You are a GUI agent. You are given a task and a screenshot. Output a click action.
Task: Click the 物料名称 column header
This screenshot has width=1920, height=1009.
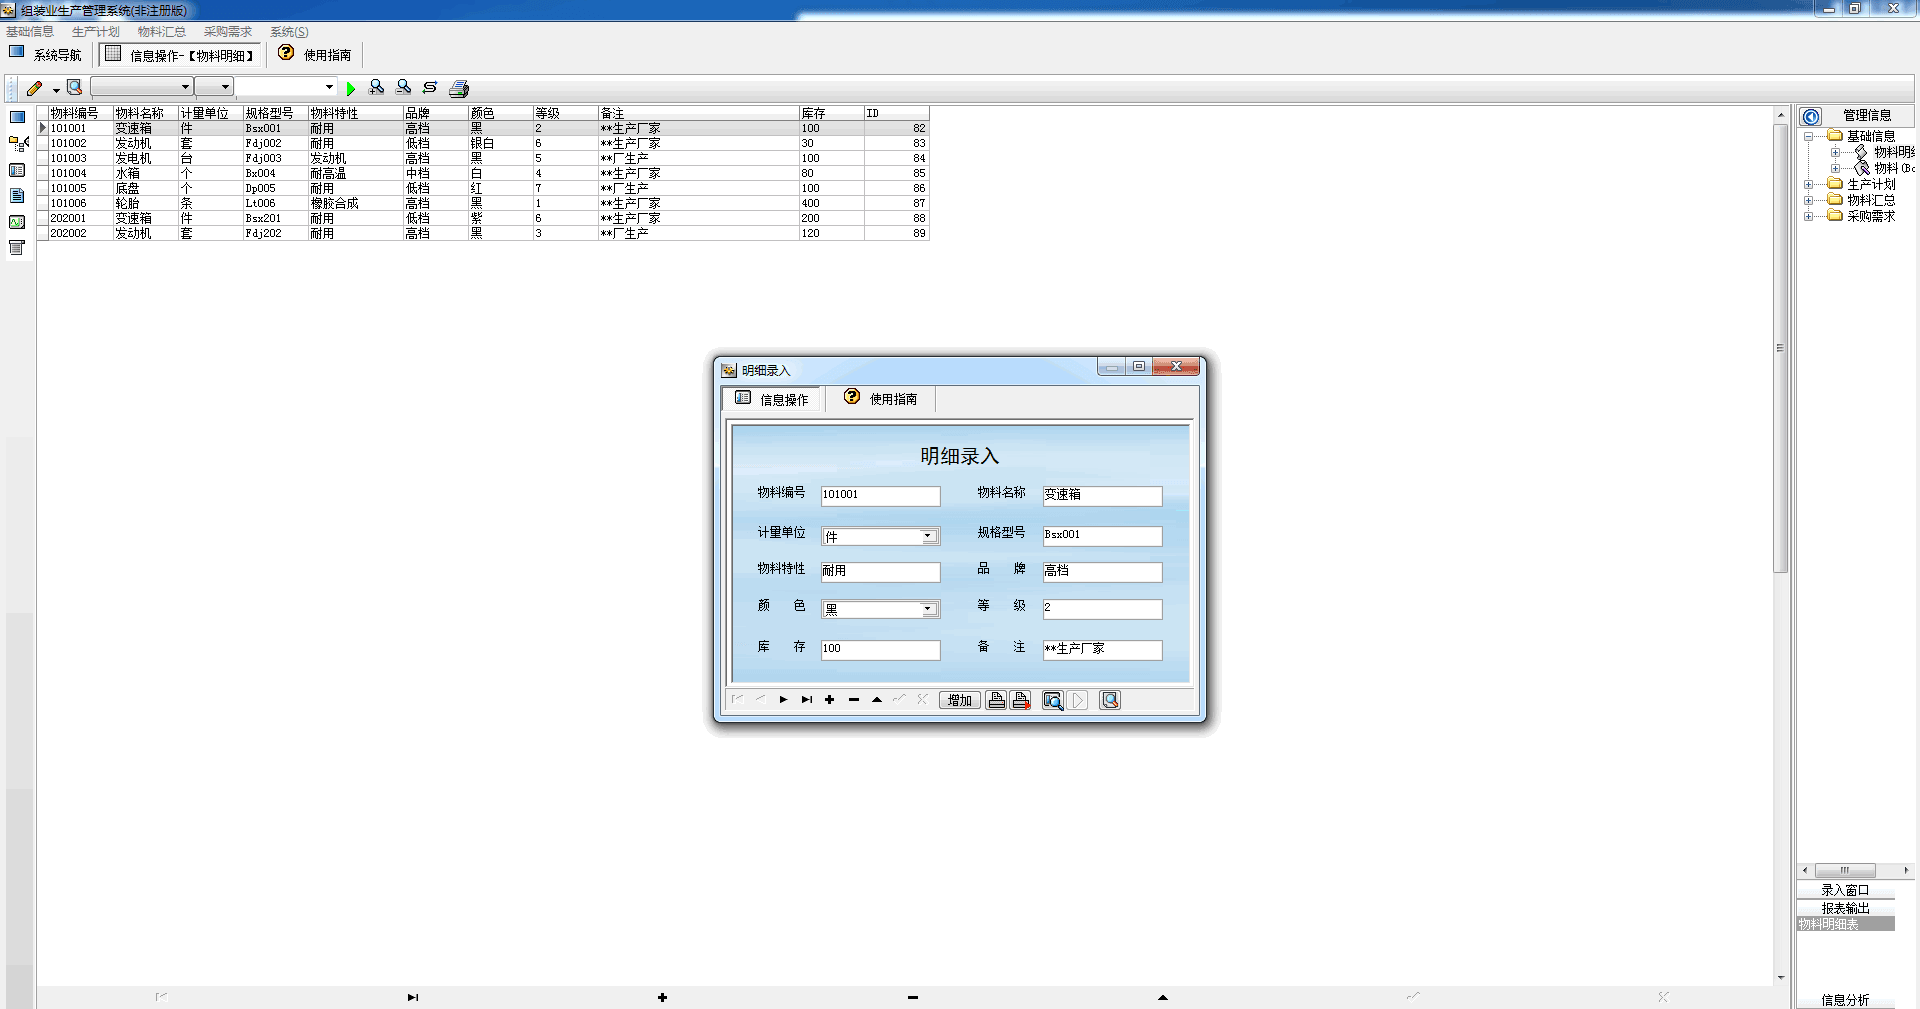point(145,113)
